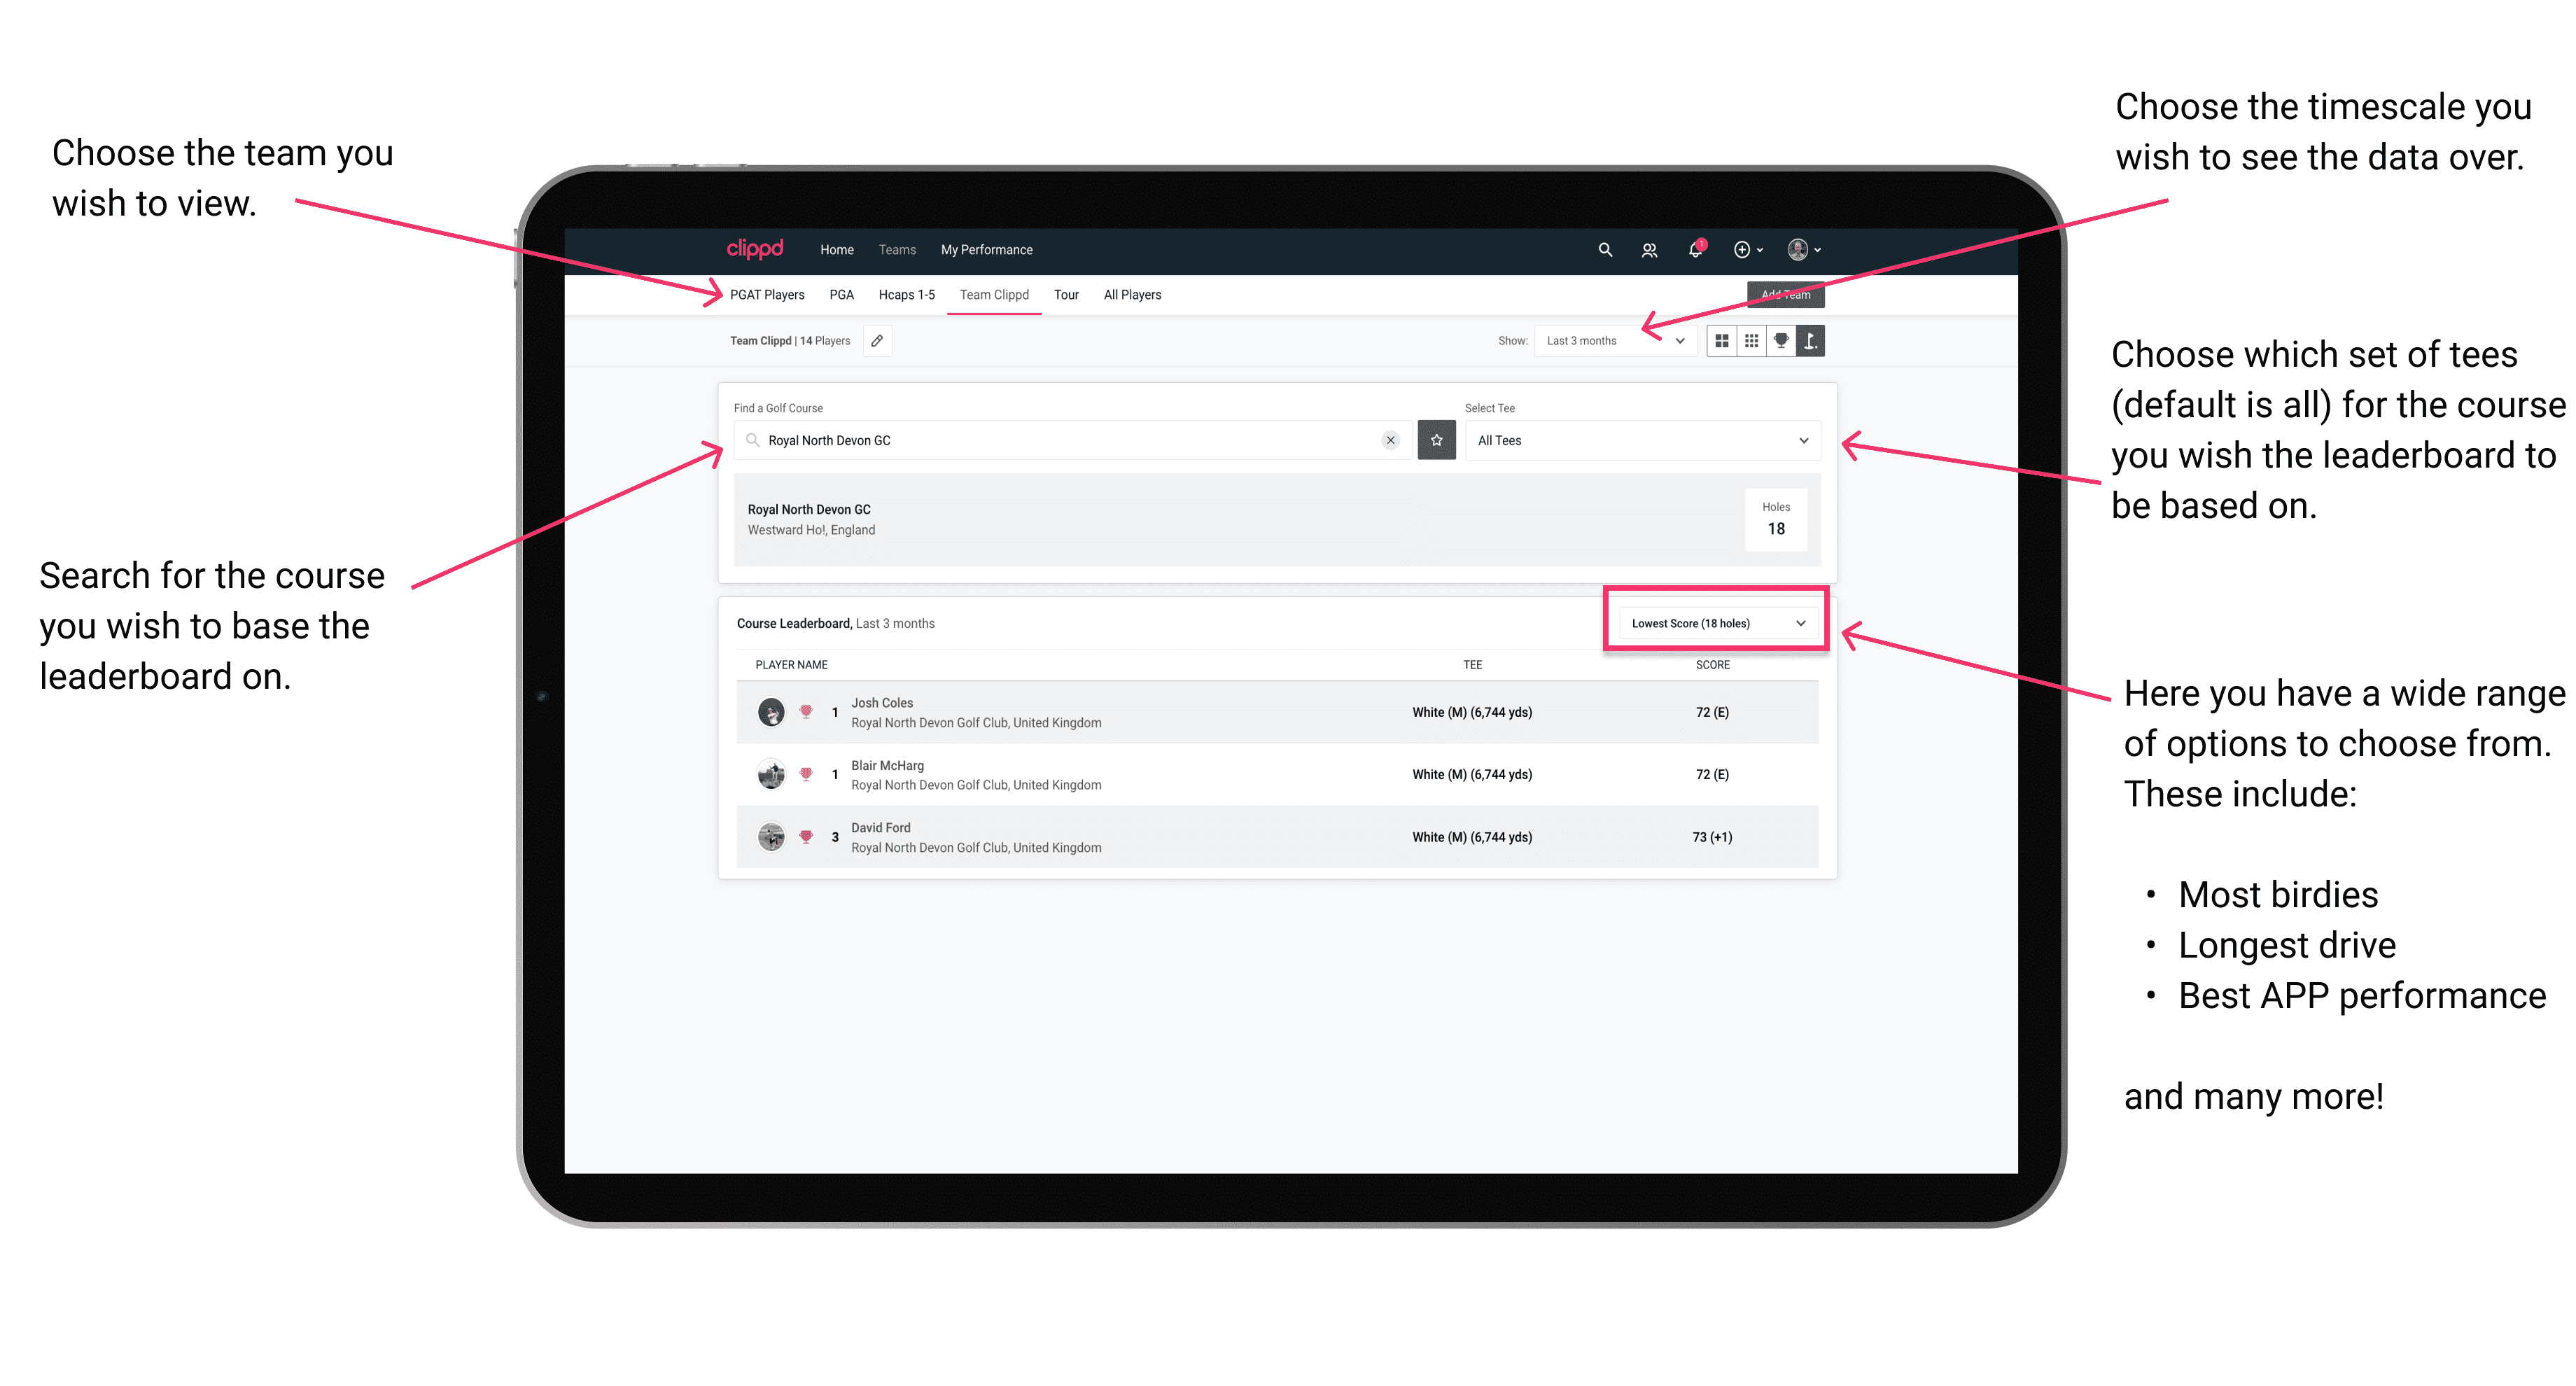The height and width of the screenshot is (1386, 2576).
Task: Click the star/favorite icon for Royal North Devon
Action: (1436, 439)
